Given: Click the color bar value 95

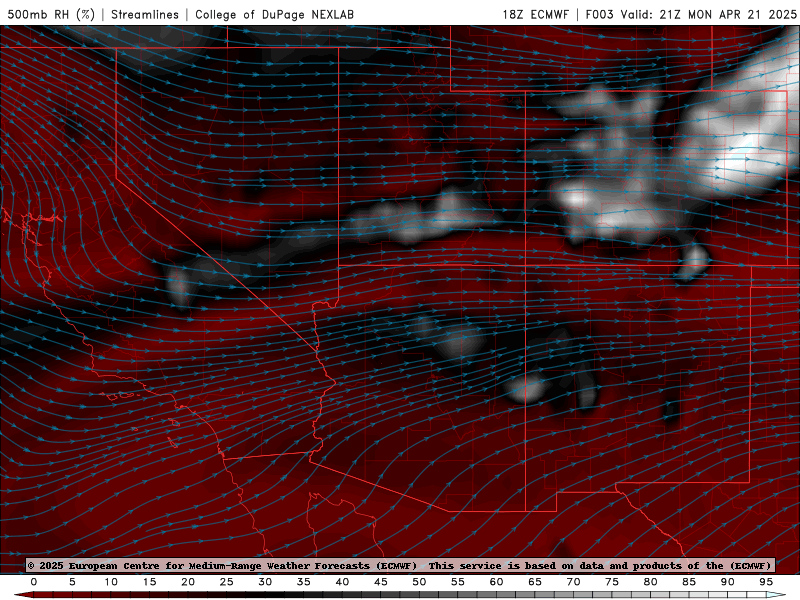Looking at the screenshot, I should 766,582.
